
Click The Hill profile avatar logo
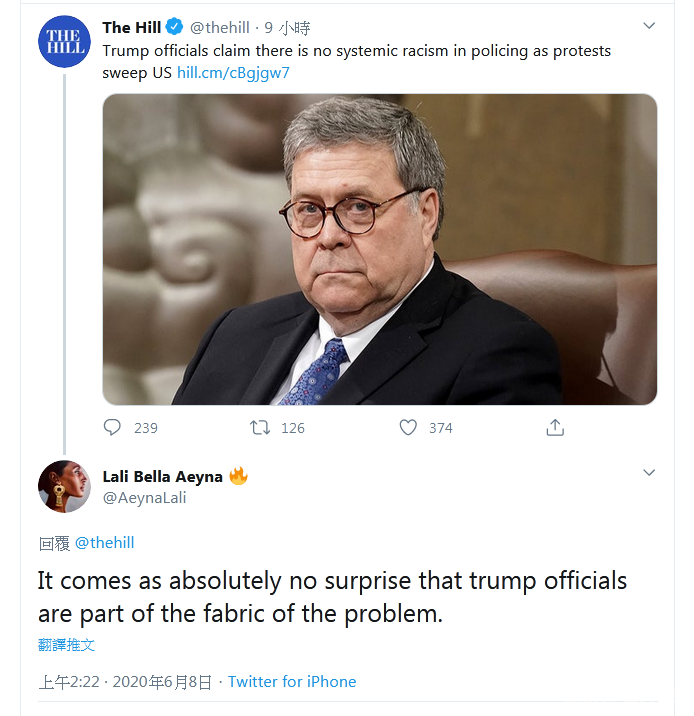tap(64, 42)
